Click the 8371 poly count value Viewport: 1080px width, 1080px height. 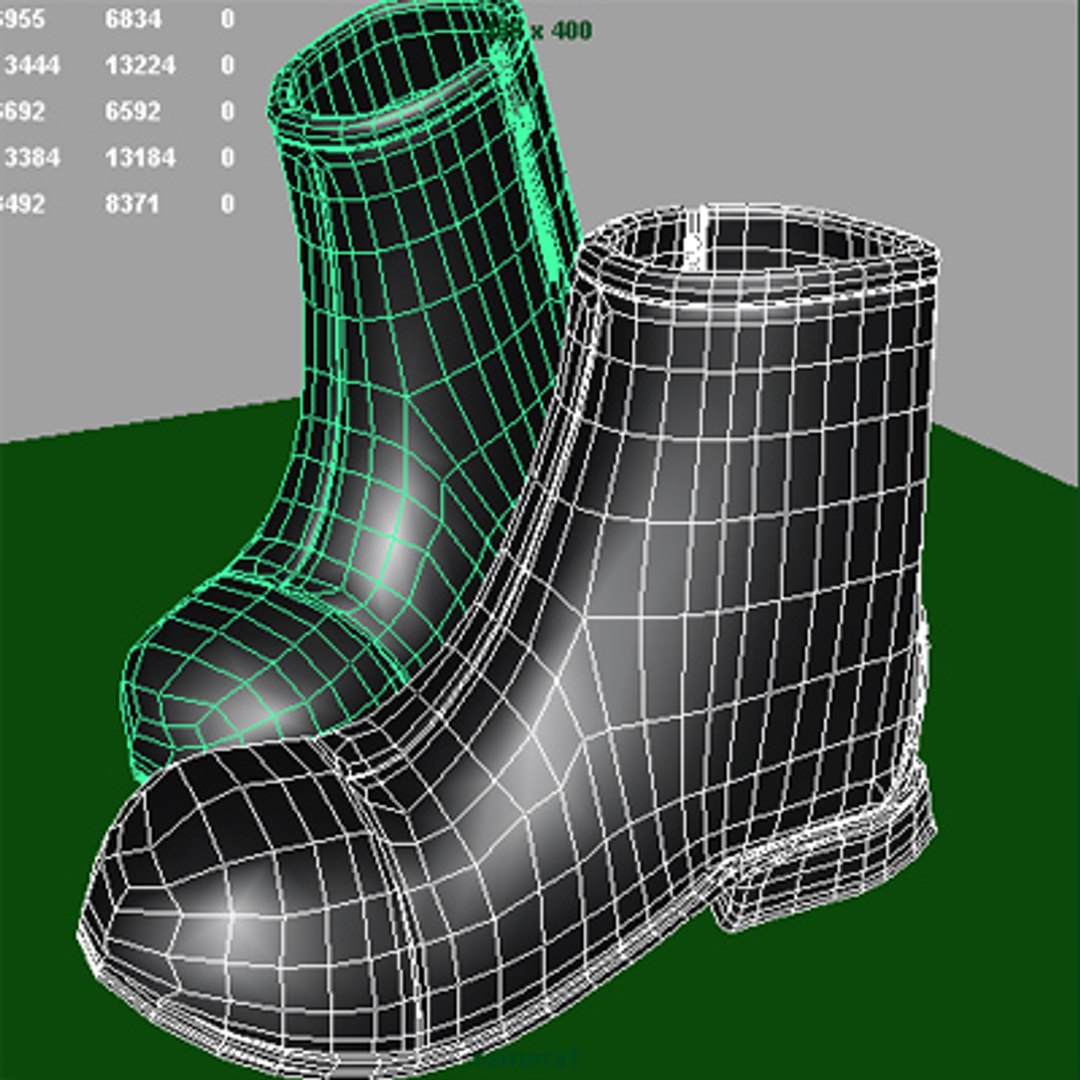coord(132,204)
